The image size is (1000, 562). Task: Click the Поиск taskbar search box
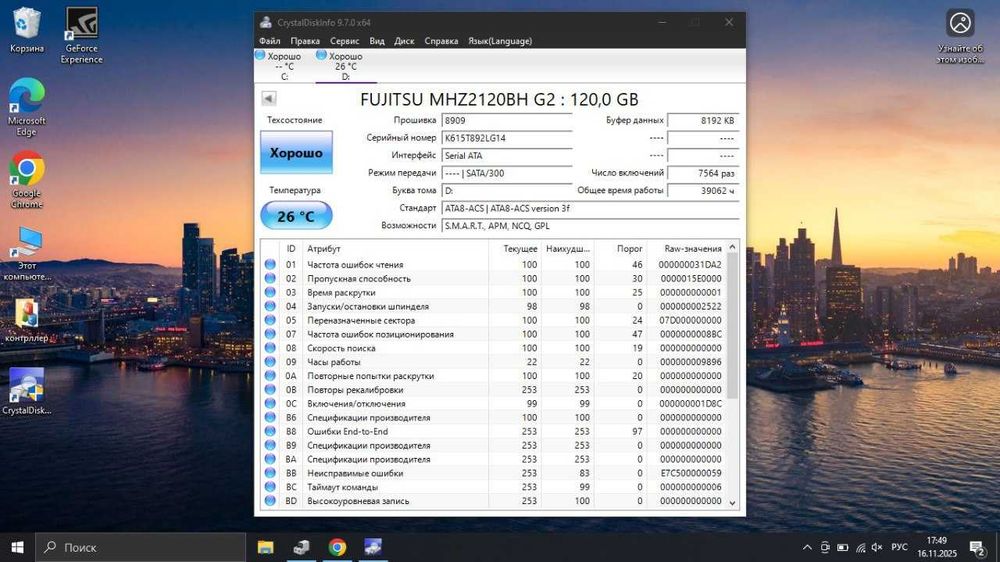tap(140, 547)
